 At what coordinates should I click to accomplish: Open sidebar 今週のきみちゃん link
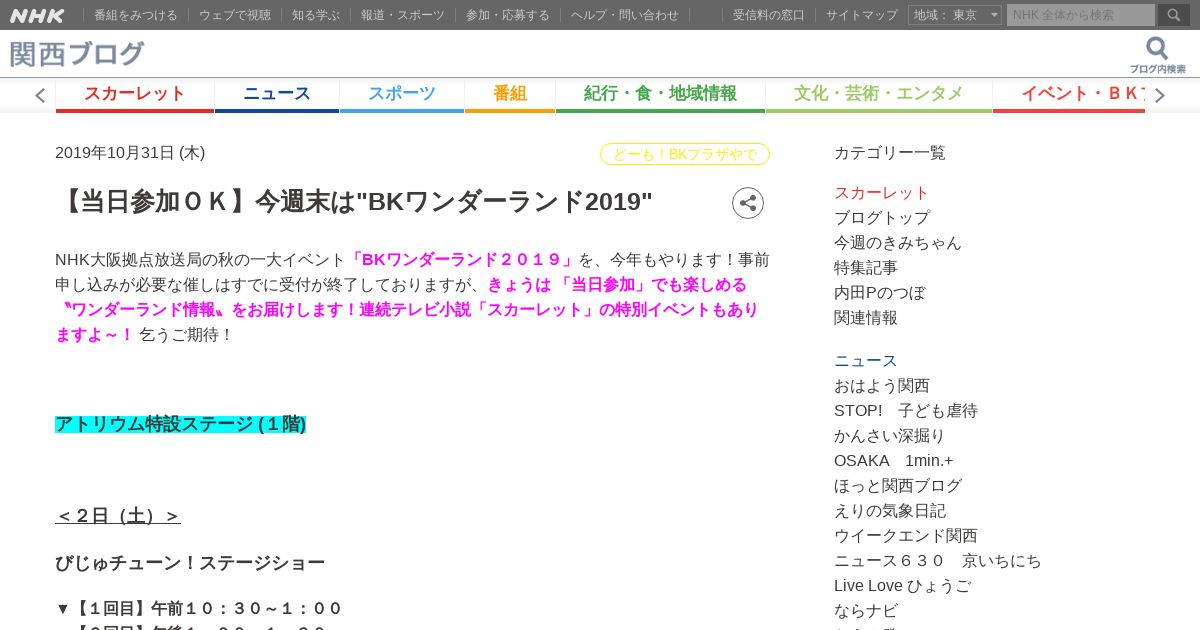click(898, 243)
